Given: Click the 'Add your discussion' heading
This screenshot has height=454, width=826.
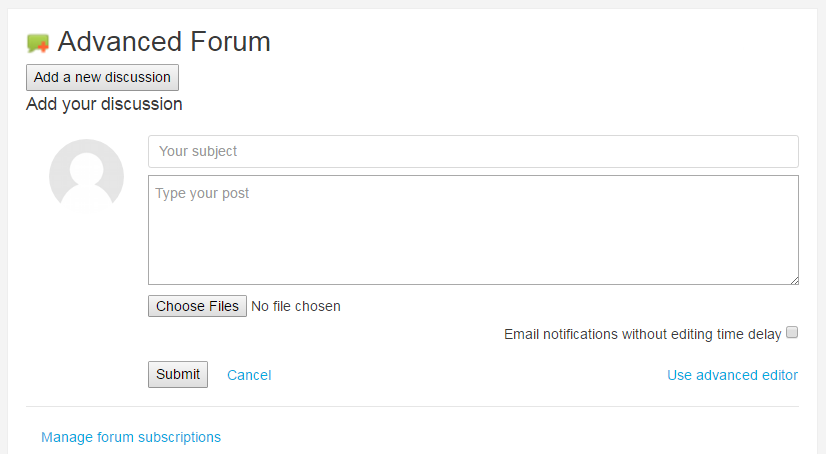Looking at the screenshot, I should [x=104, y=104].
